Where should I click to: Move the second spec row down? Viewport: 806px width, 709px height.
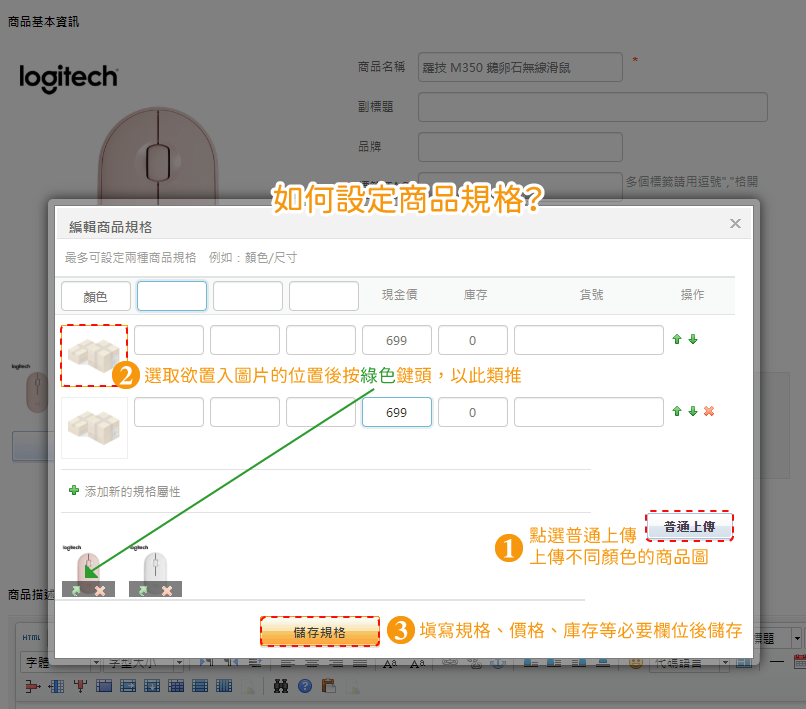click(693, 411)
